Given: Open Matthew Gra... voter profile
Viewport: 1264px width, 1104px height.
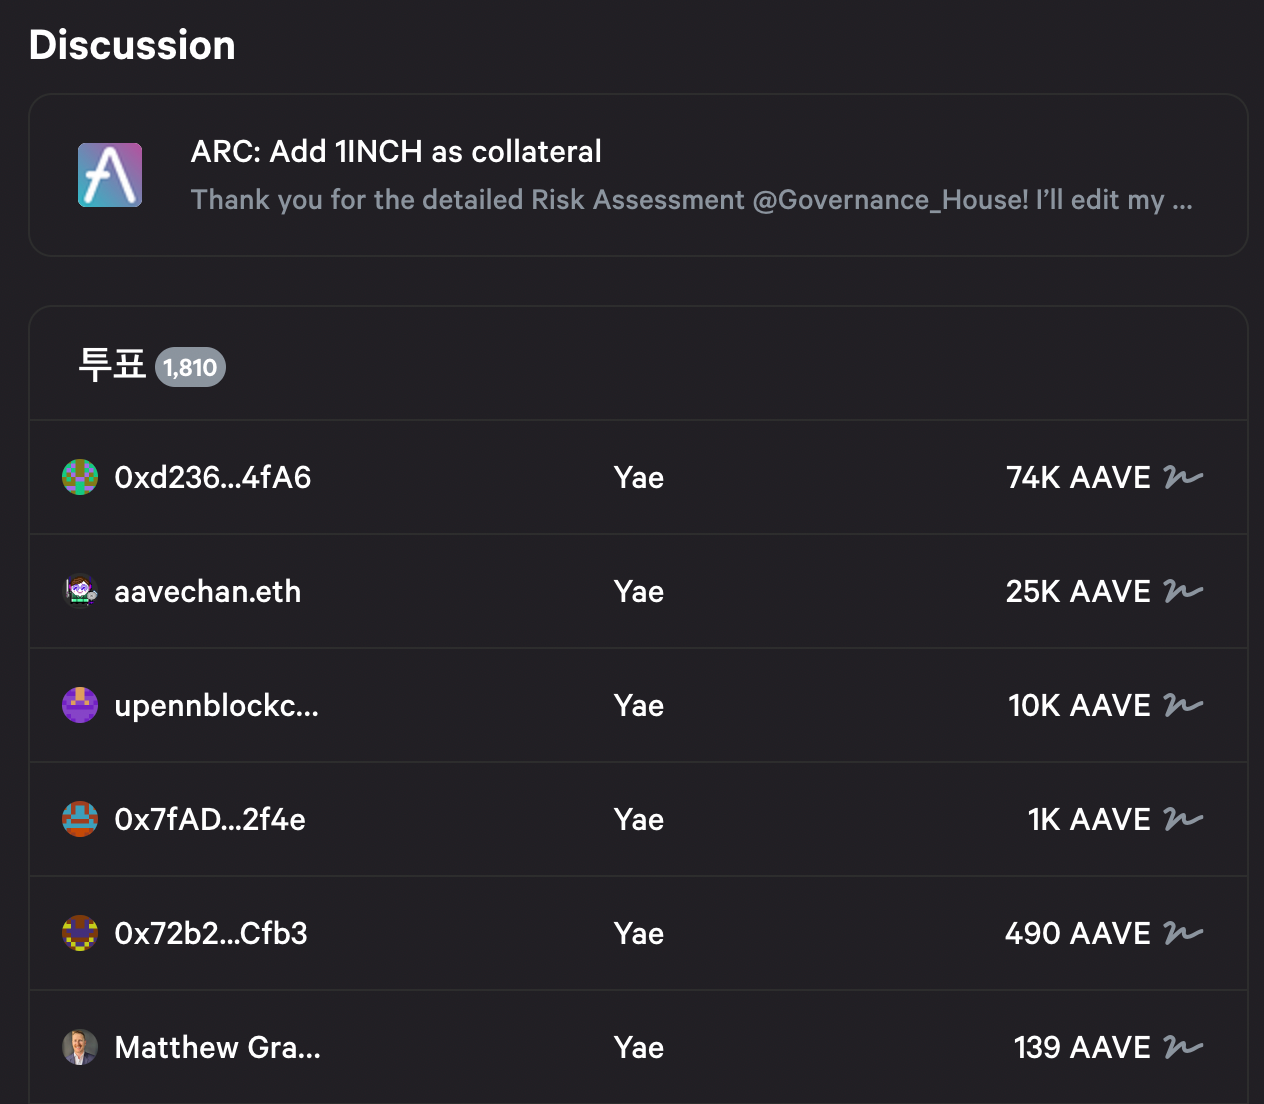Looking at the screenshot, I should tap(217, 1048).
